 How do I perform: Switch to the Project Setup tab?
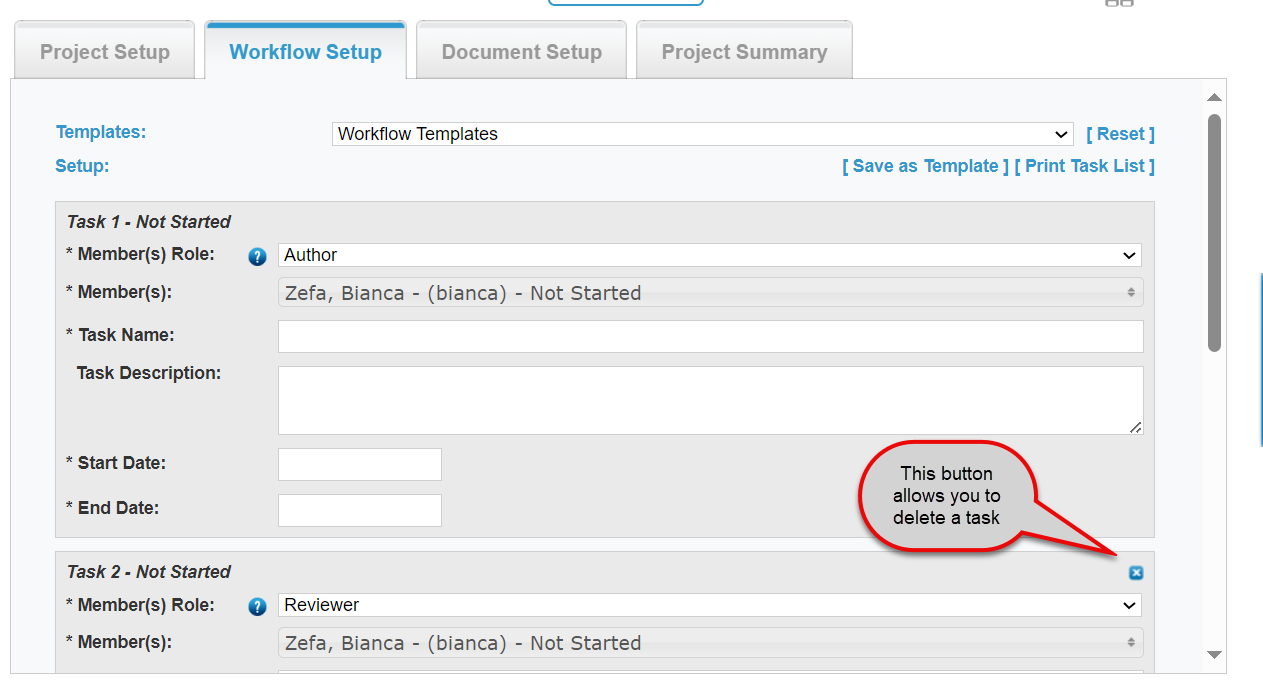pyautogui.click(x=105, y=52)
